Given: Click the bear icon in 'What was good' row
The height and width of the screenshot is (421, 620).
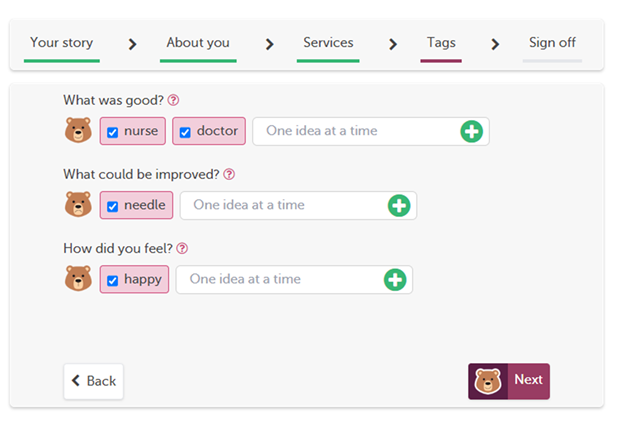Looking at the screenshot, I should point(78,131).
